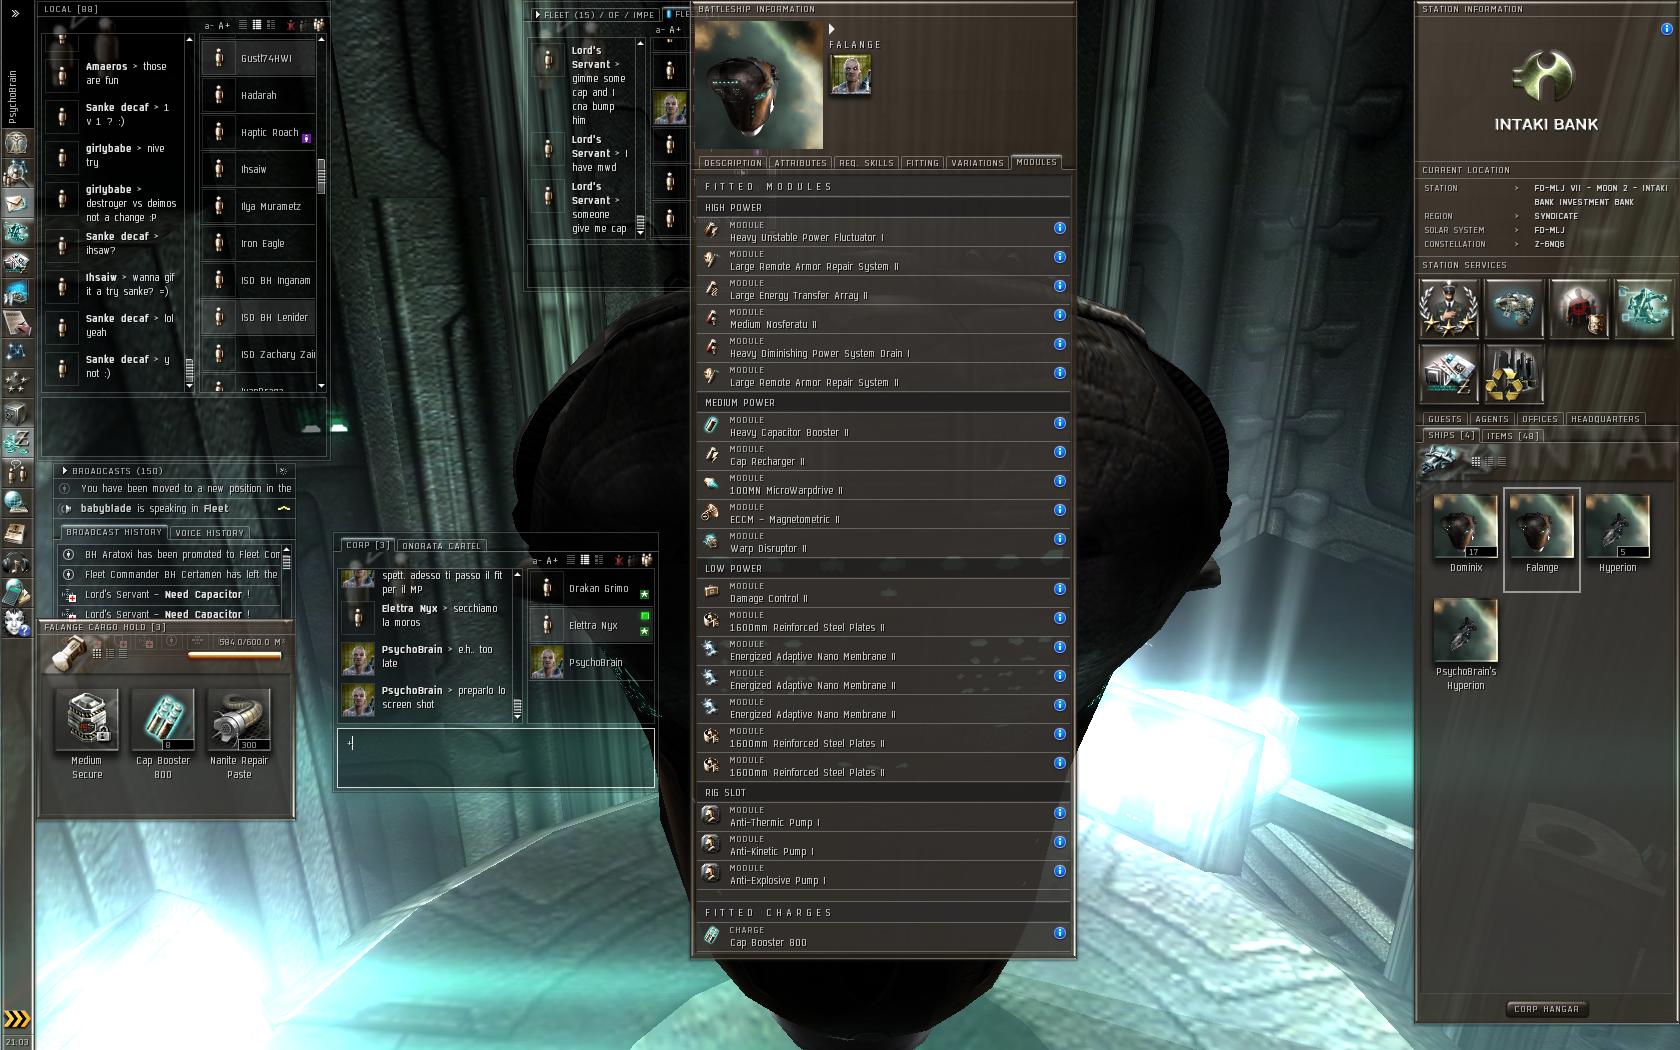1680x1050 pixels.
Task: Select the Medium Secure container in cargo
Action: 87,734
